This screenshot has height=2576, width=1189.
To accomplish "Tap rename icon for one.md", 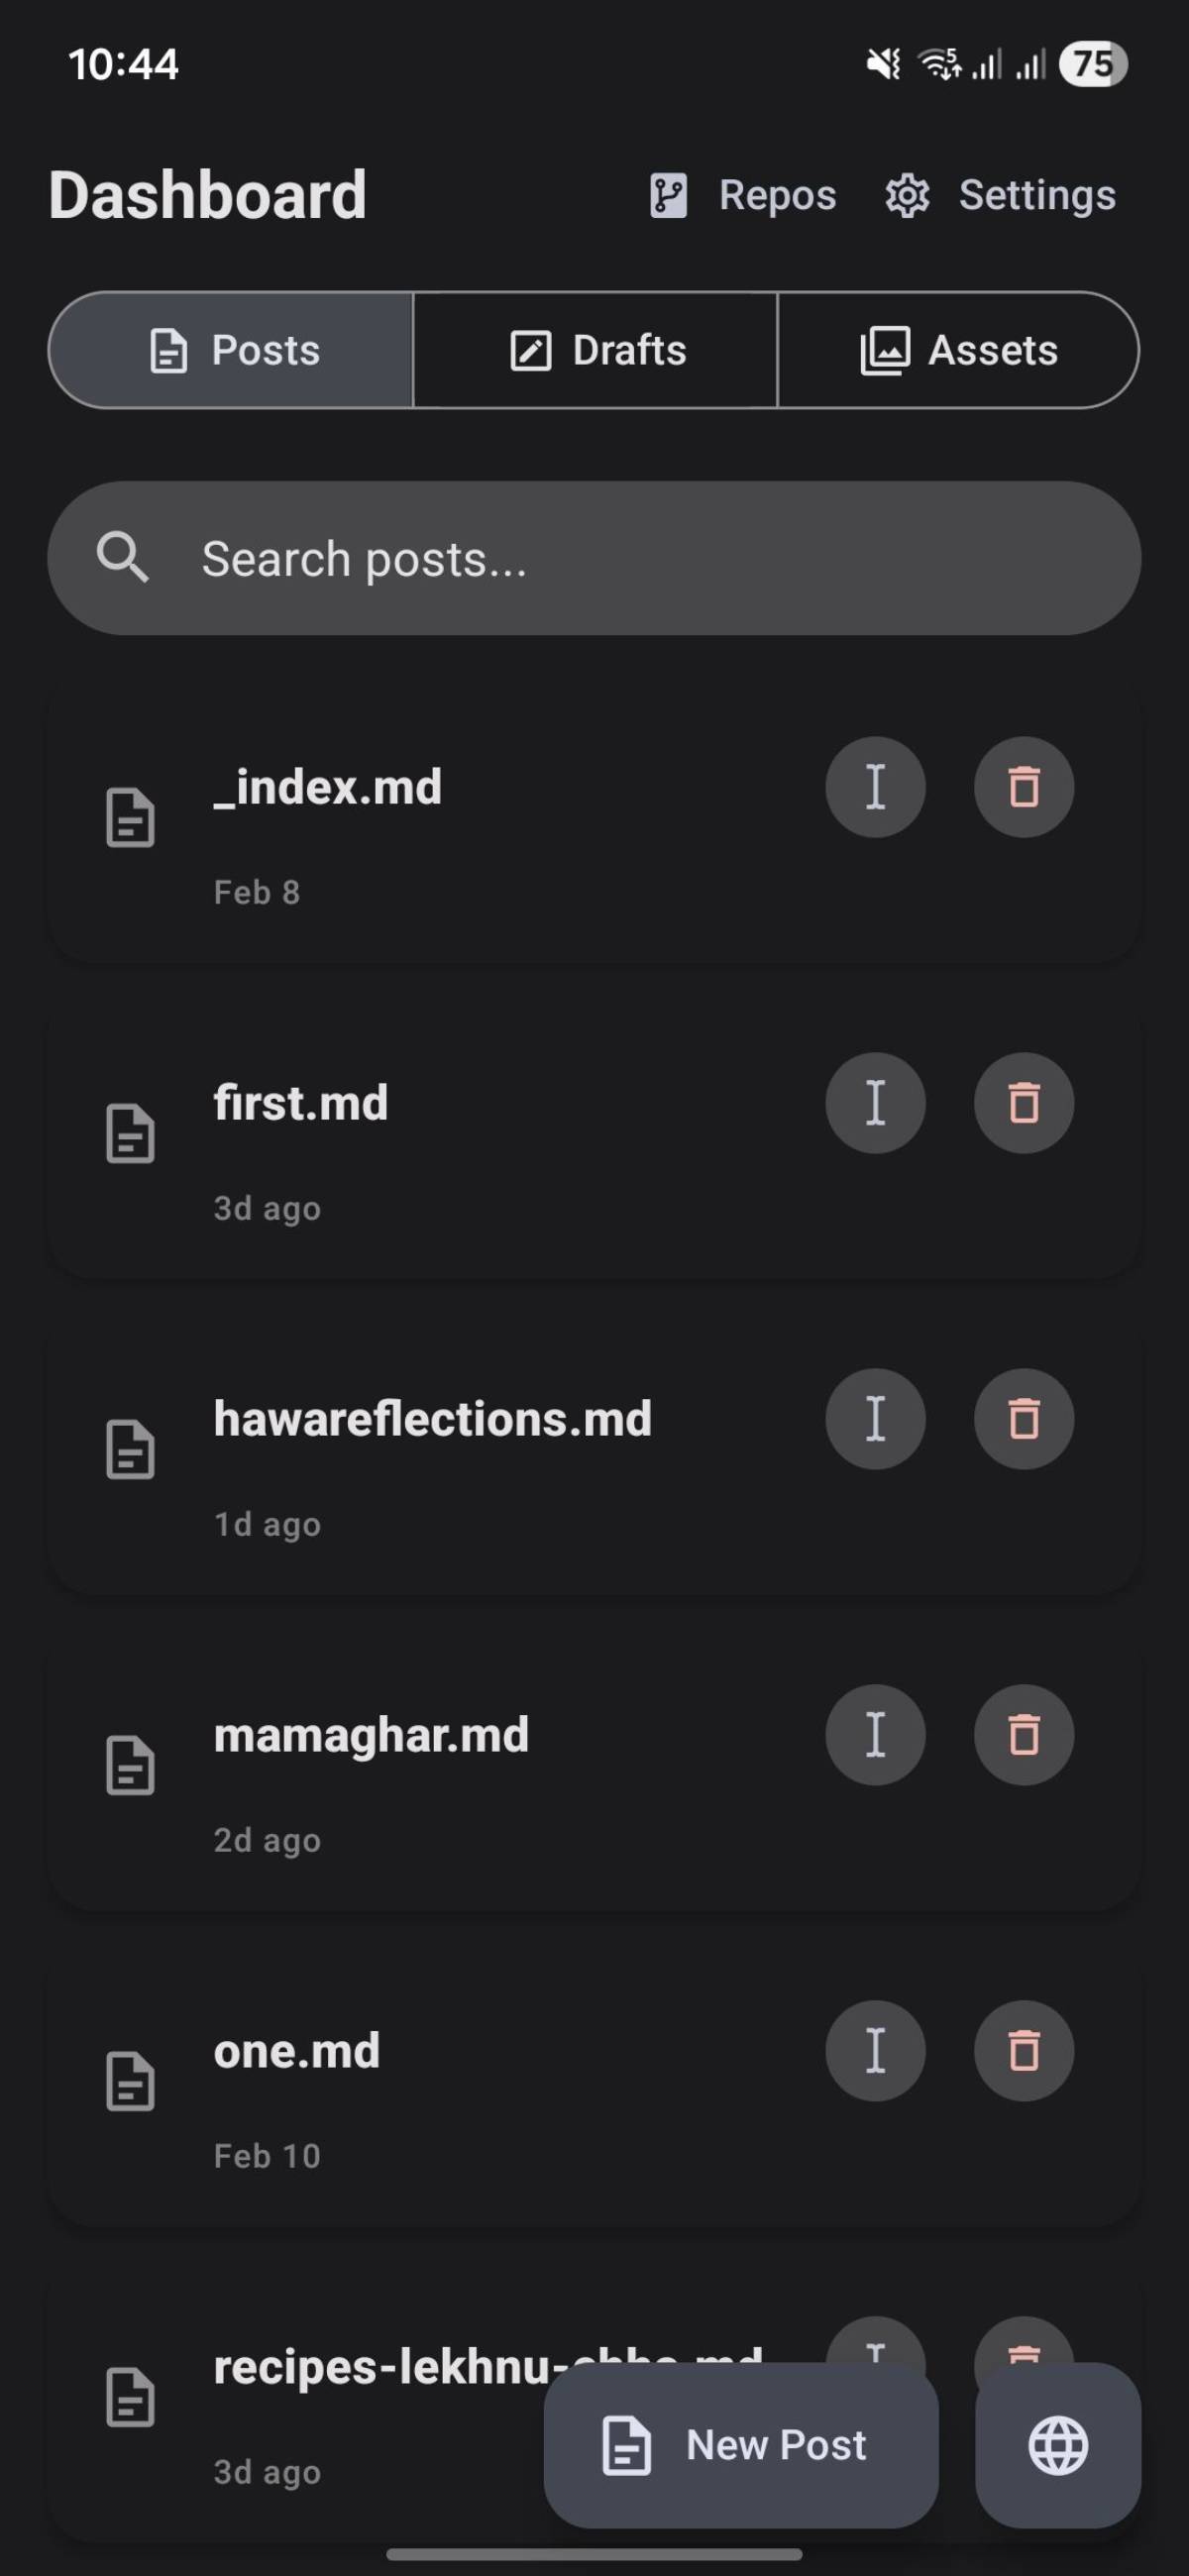I will coord(875,2051).
